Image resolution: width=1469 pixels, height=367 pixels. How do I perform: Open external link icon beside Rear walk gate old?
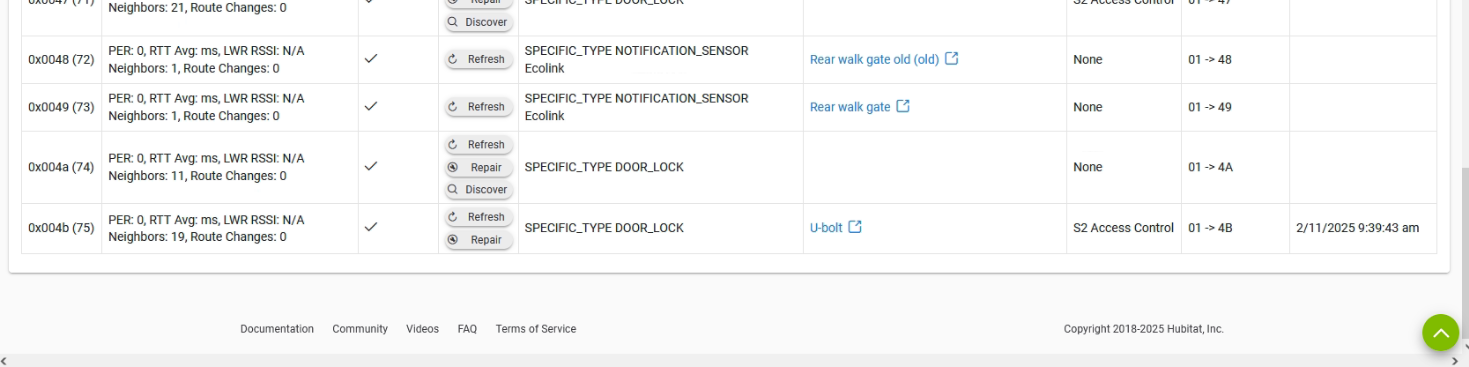pos(952,59)
